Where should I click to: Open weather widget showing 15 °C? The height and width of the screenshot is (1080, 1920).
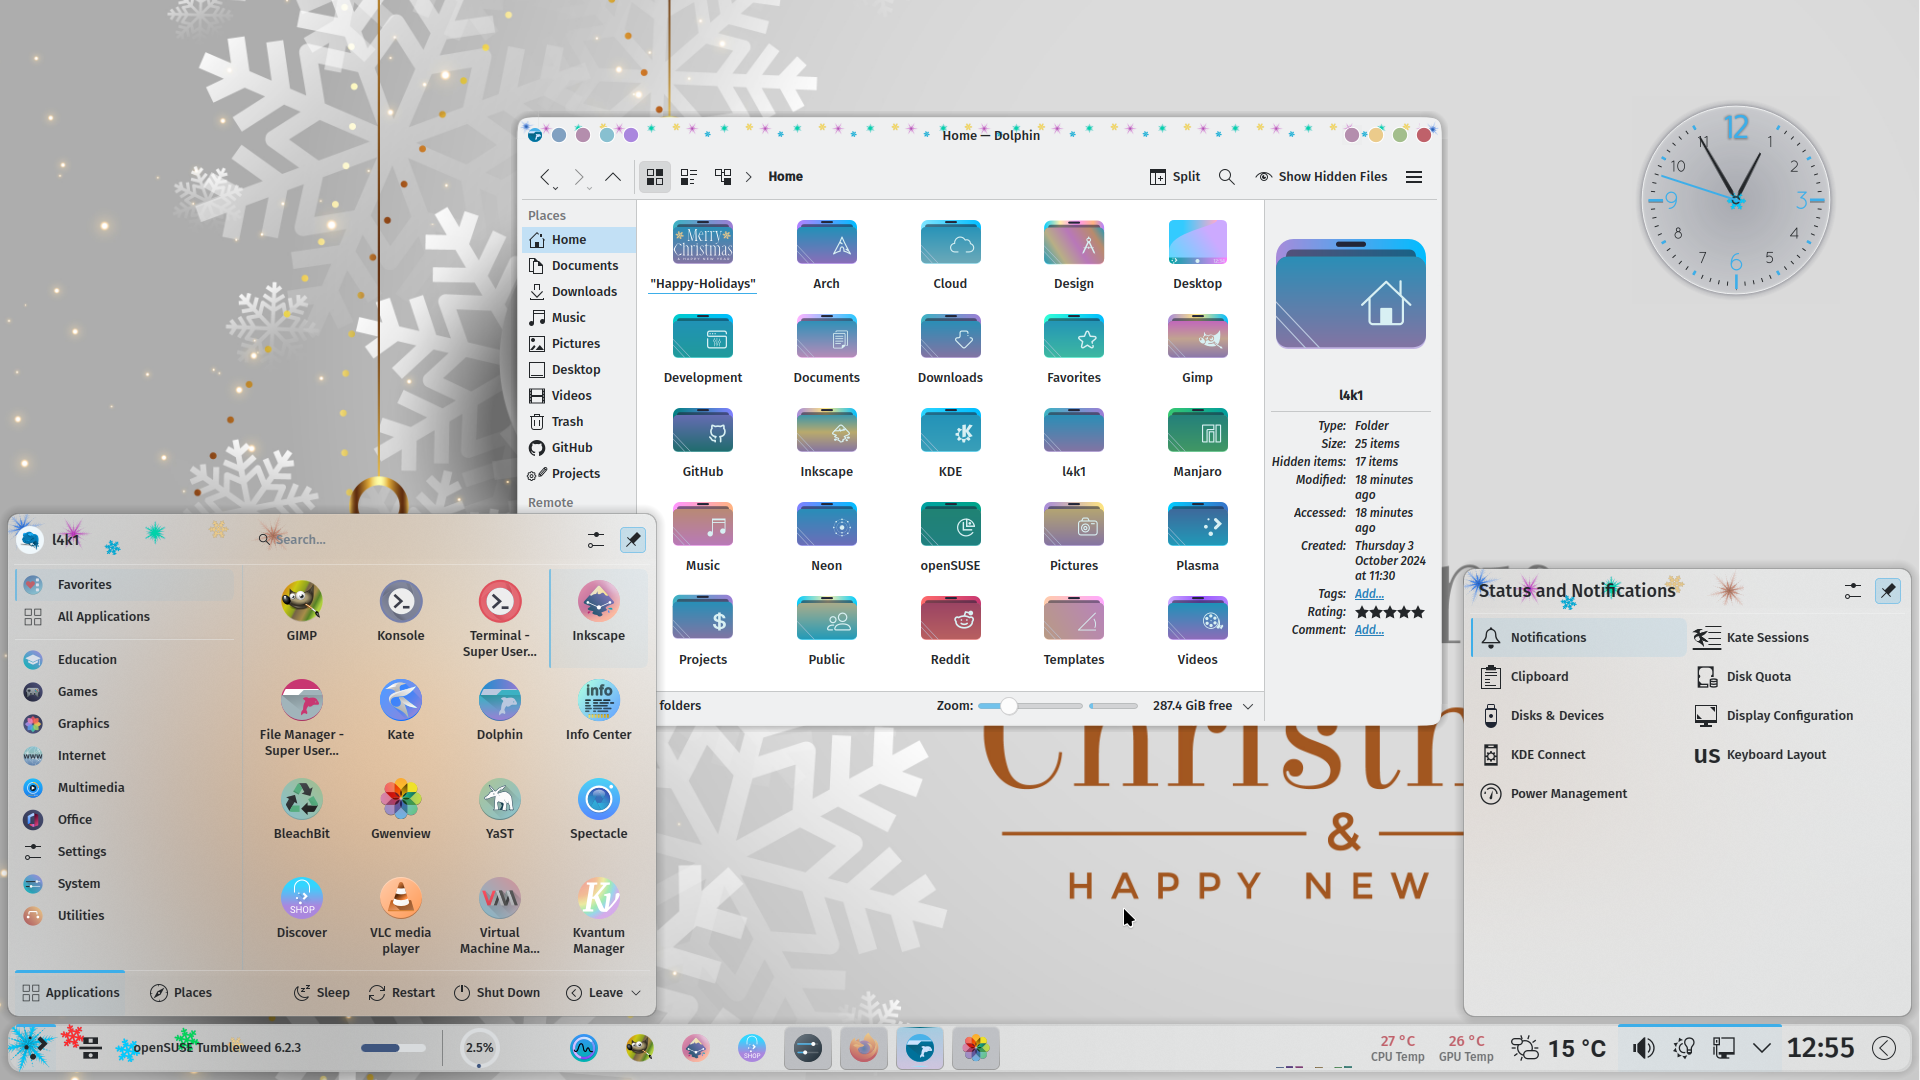pos(1559,1048)
